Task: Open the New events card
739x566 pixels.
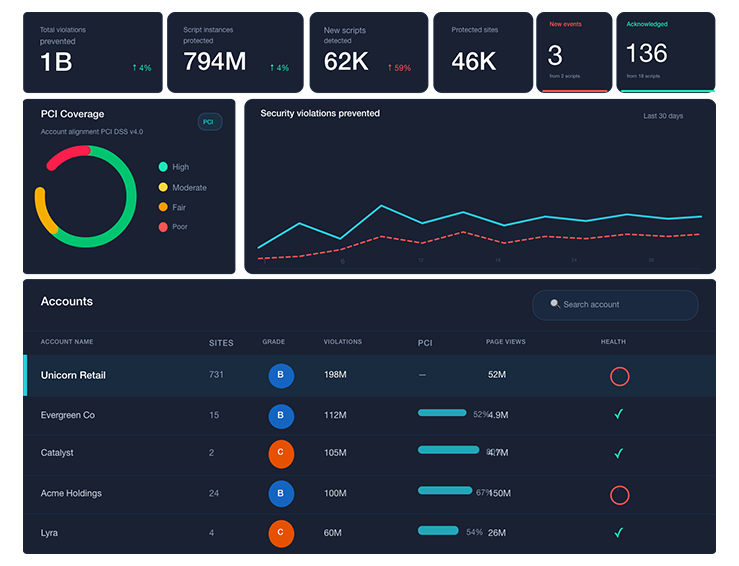Action: [x=574, y=52]
